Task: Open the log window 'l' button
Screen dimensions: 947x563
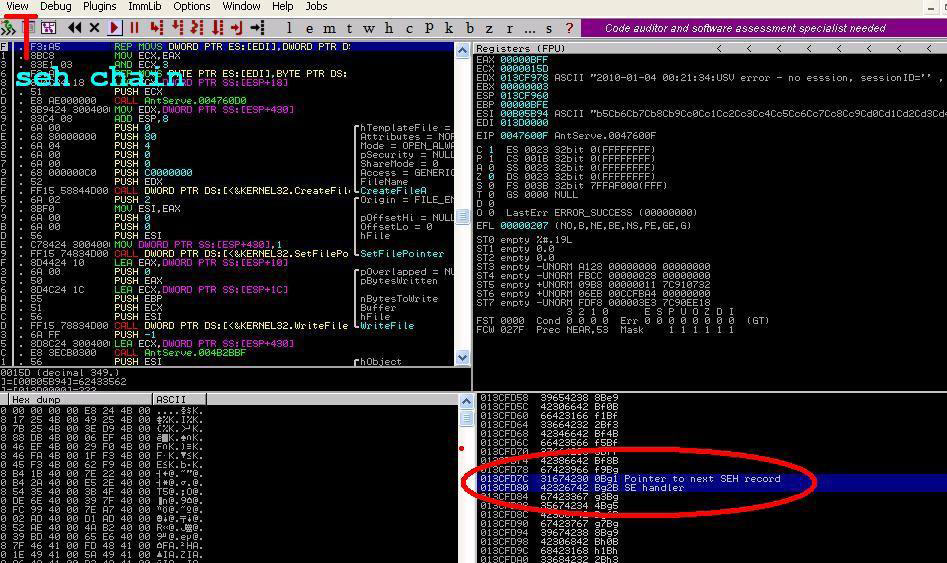Action: coord(289,28)
